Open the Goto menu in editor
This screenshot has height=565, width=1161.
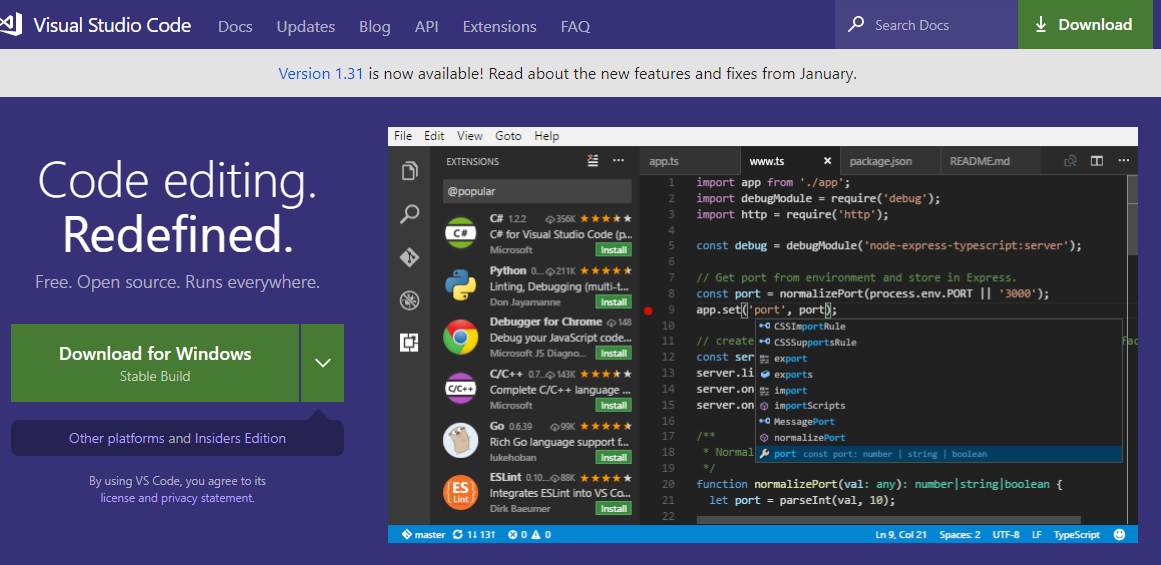coord(509,136)
